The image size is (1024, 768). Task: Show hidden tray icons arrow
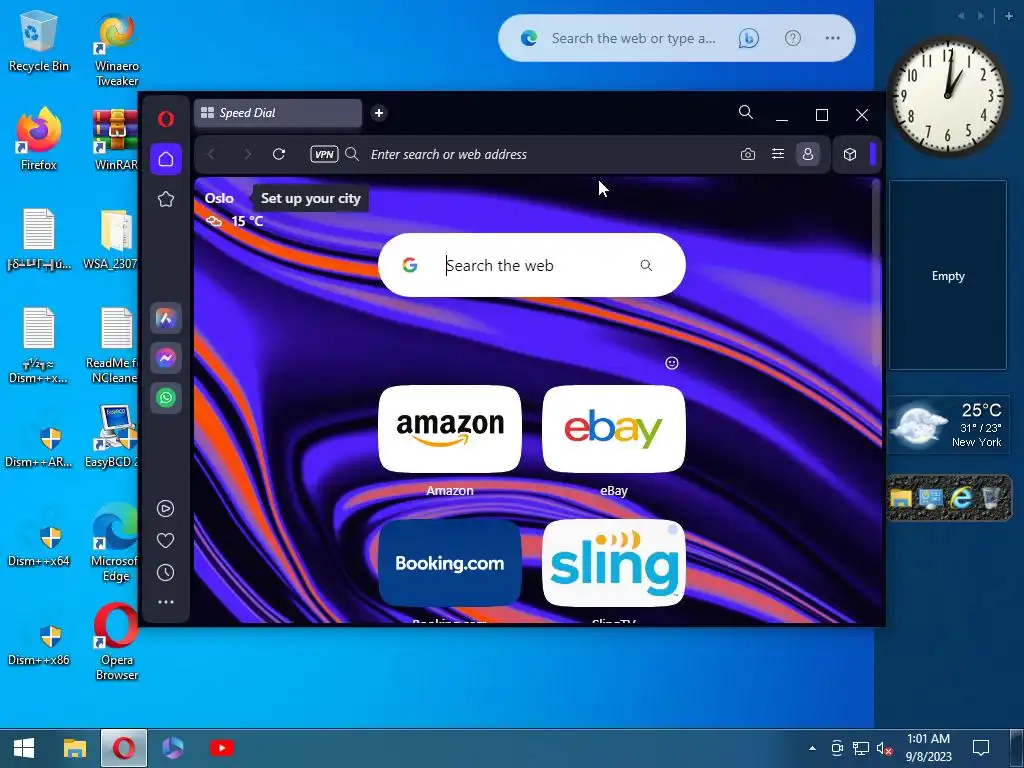(812, 748)
